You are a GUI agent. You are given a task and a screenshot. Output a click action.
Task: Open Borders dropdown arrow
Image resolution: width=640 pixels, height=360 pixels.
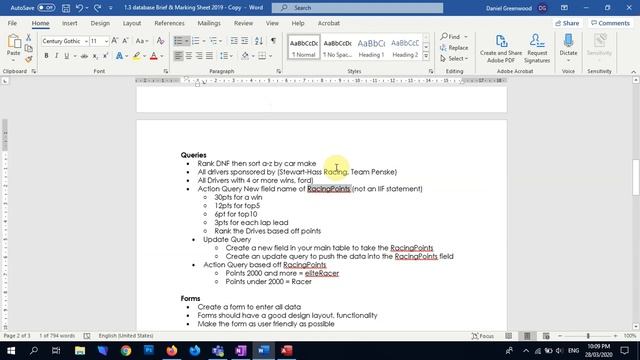[x=270, y=56]
